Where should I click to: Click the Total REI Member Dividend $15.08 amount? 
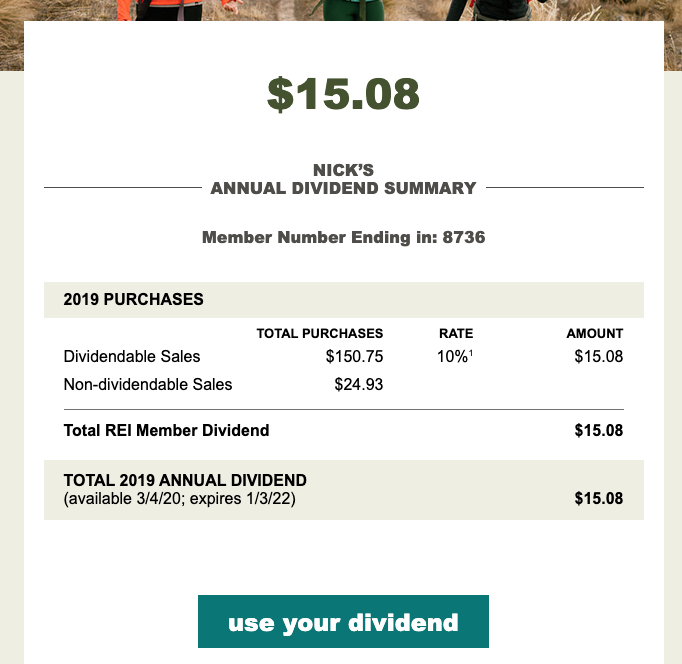598,430
